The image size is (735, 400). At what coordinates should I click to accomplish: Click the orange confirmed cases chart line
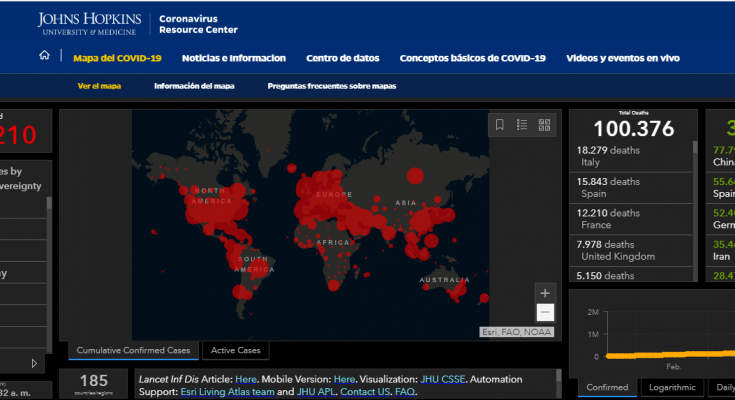click(670, 355)
